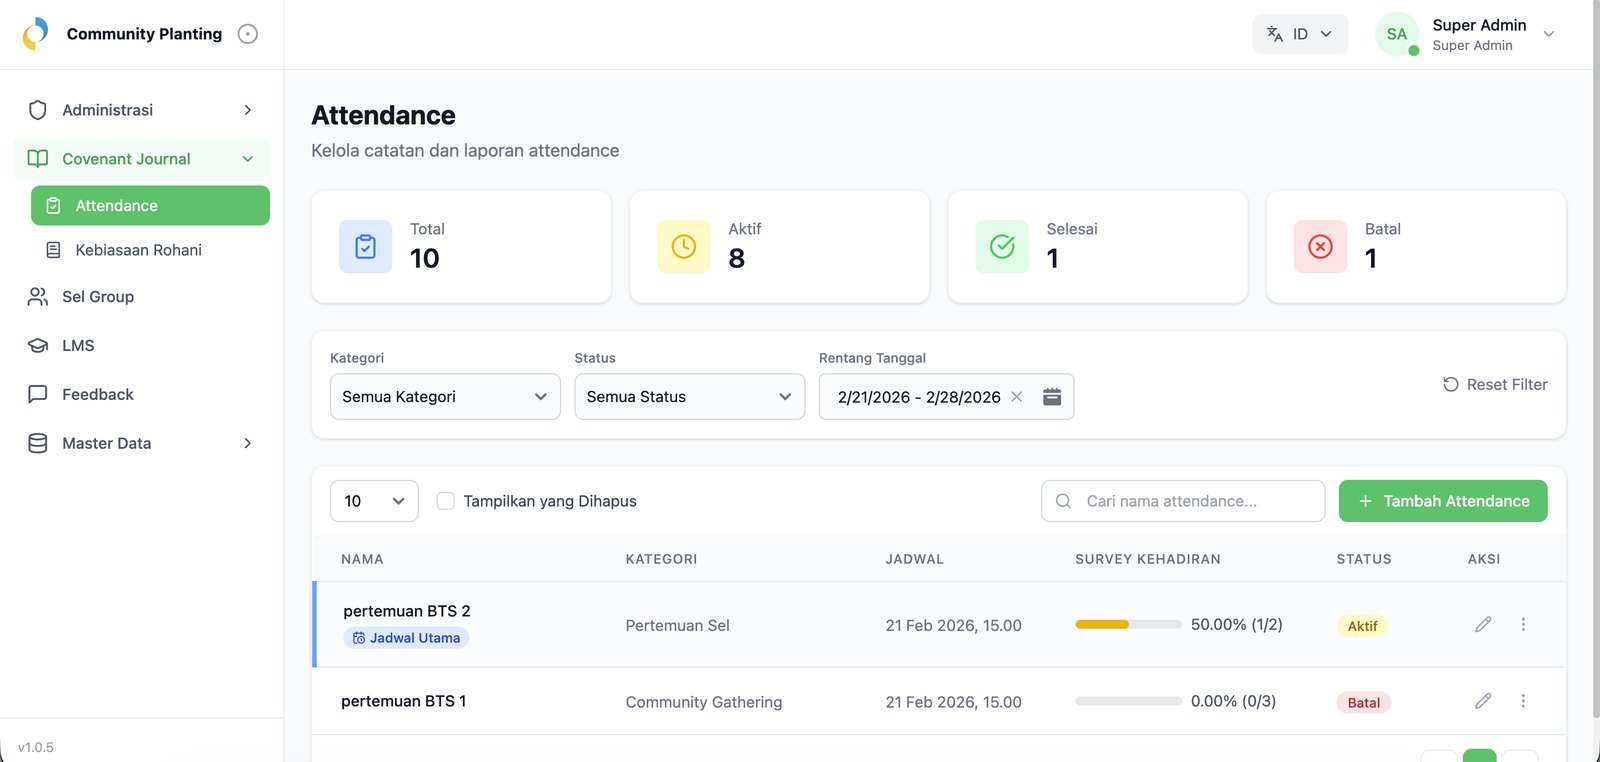
Task: Click the 0.00% attendance progress bar
Action: (x=1128, y=701)
